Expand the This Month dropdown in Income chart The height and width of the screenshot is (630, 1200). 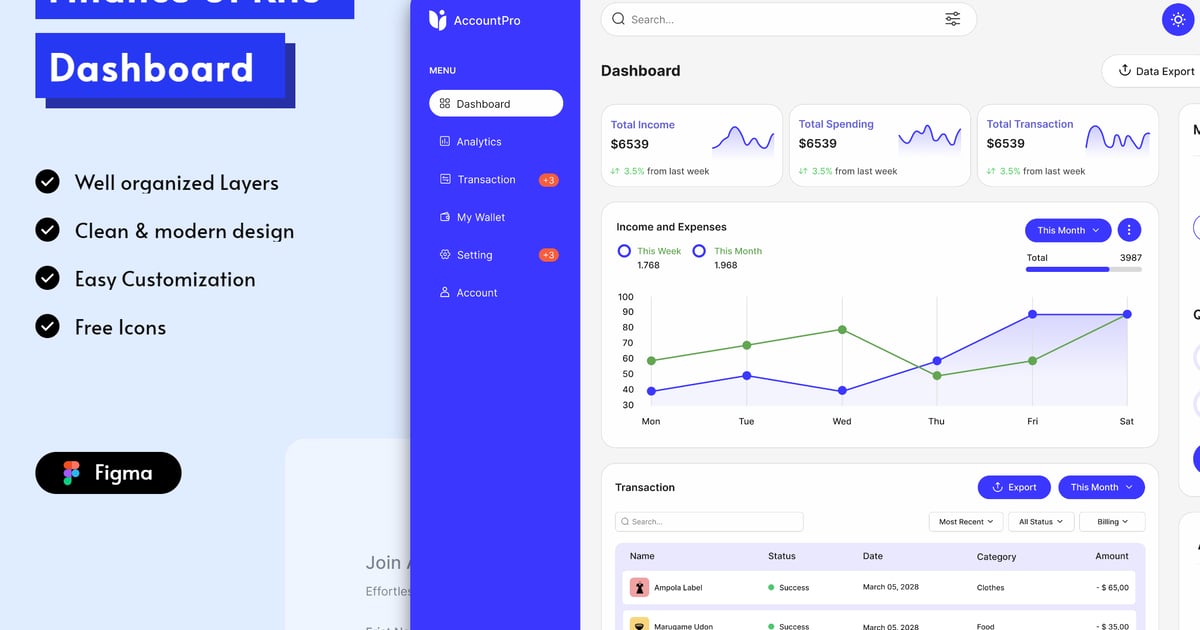(1068, 230)
